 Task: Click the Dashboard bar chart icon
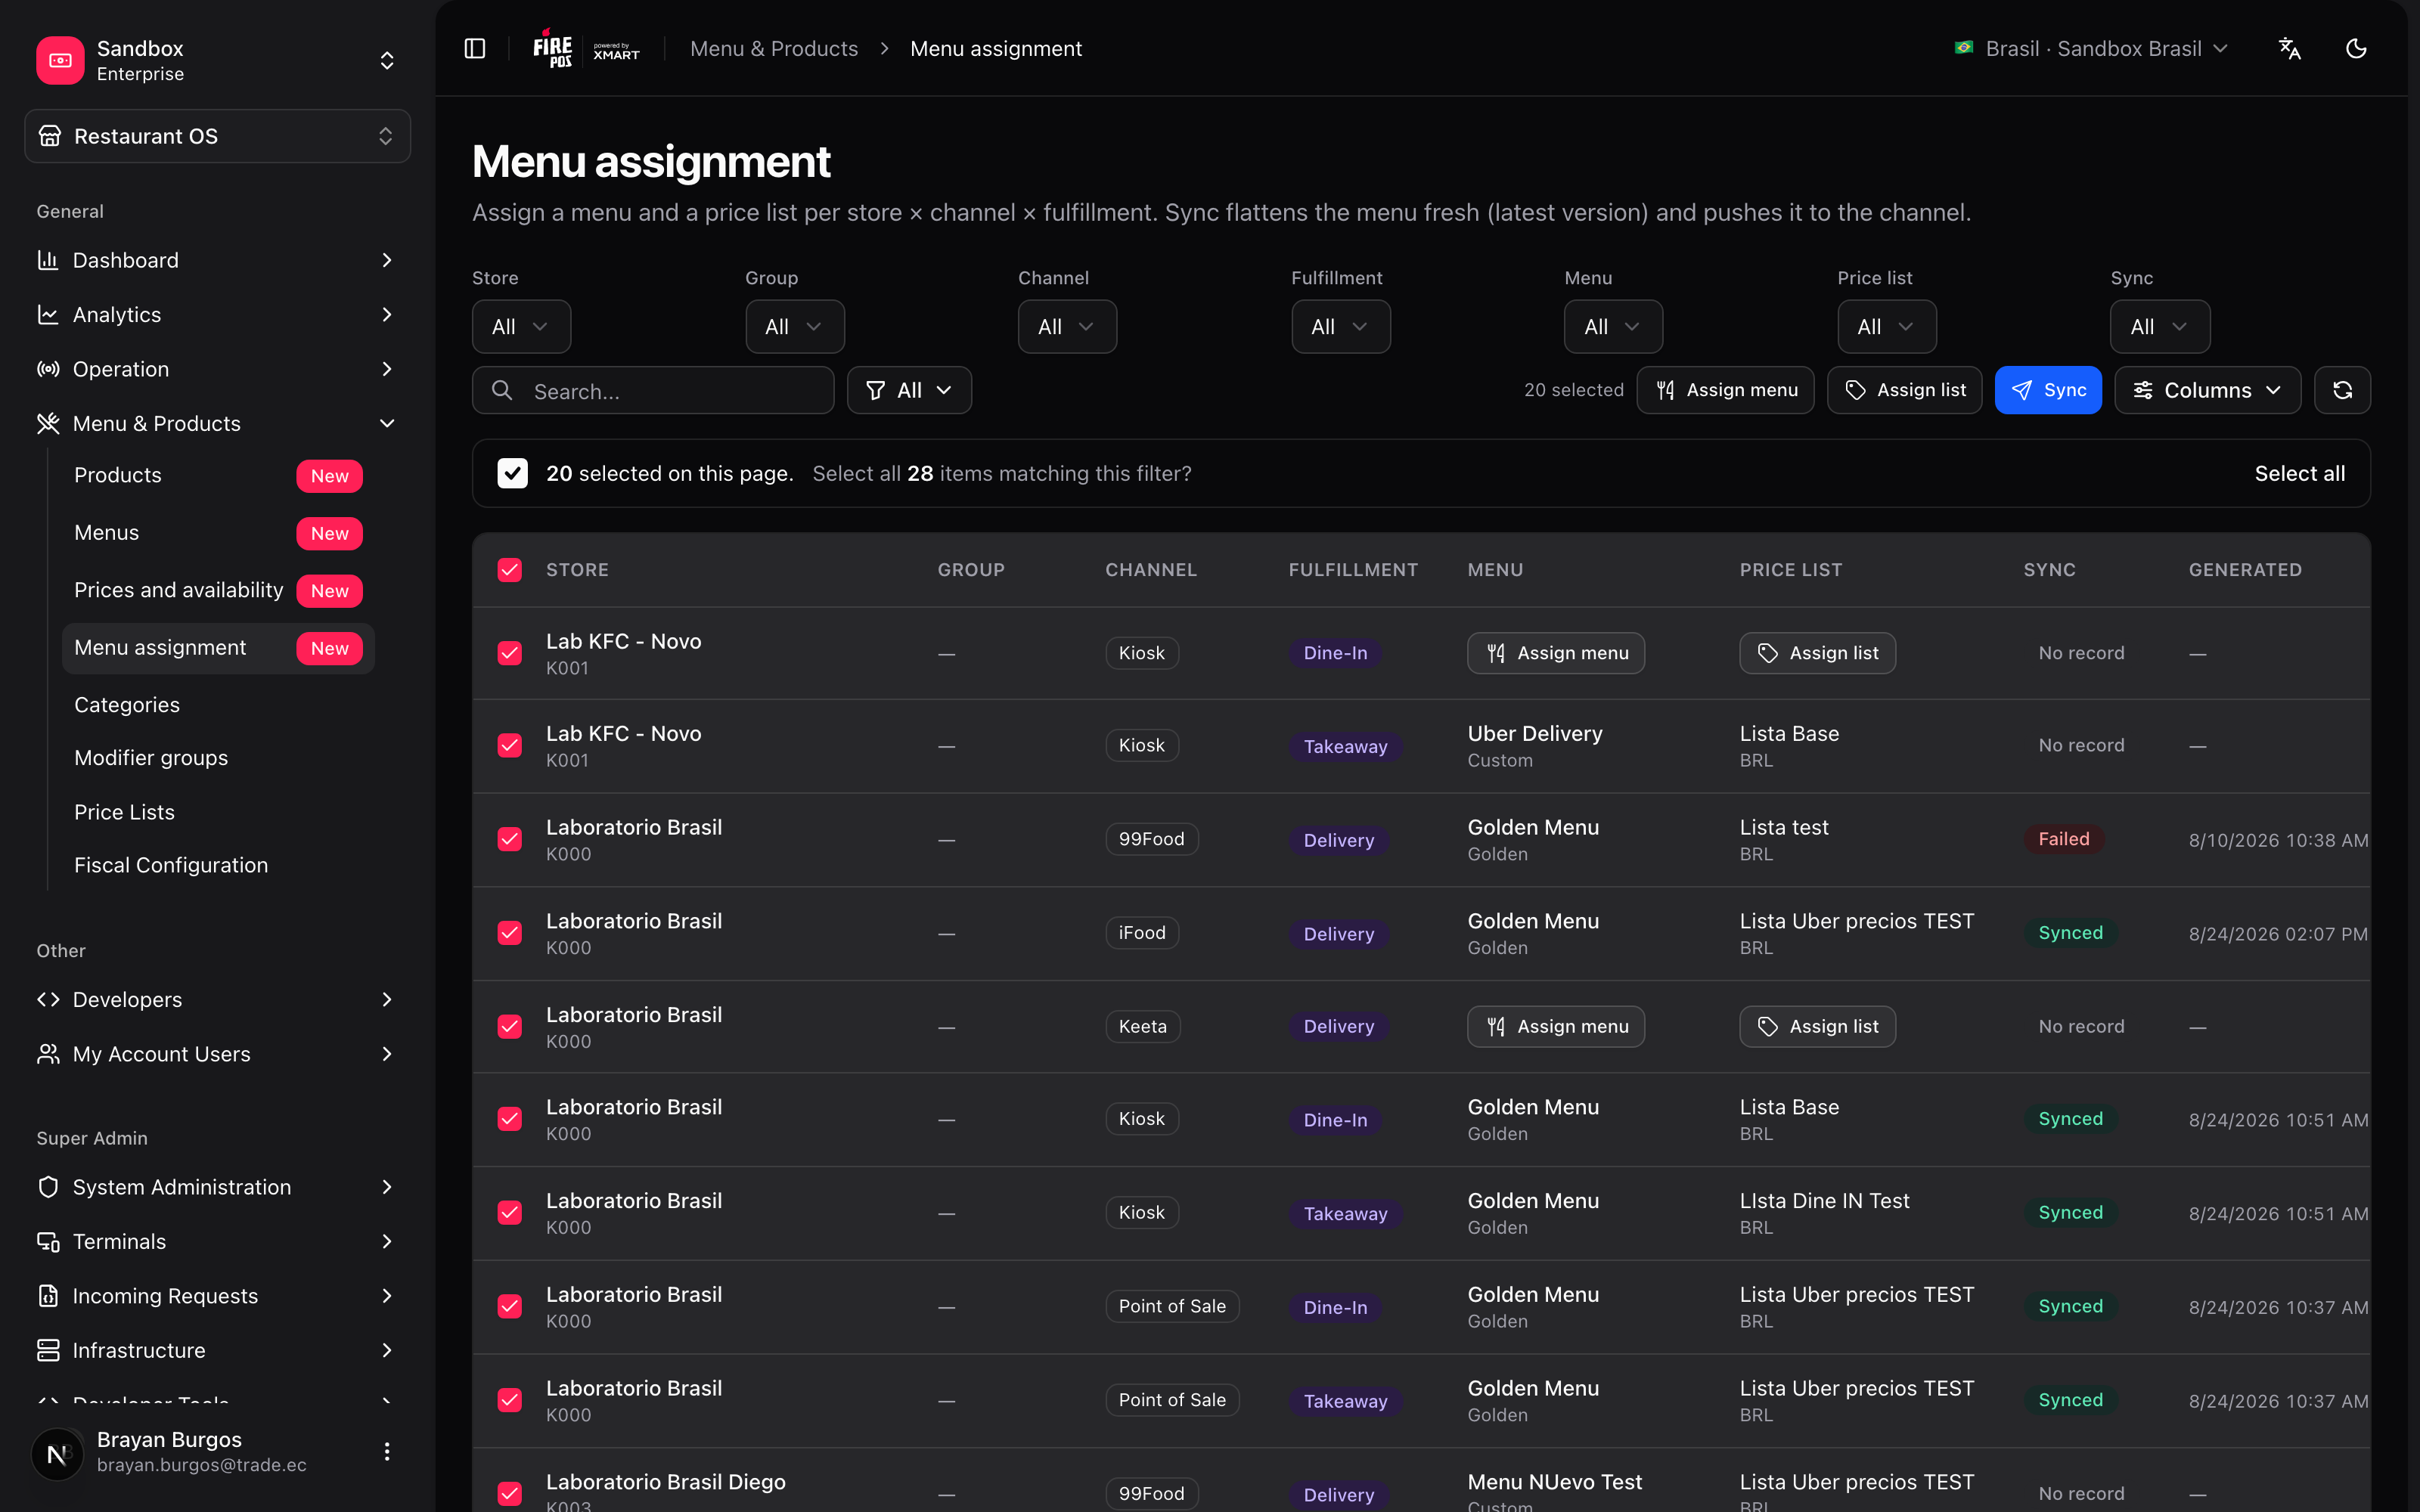pos(48,260)
